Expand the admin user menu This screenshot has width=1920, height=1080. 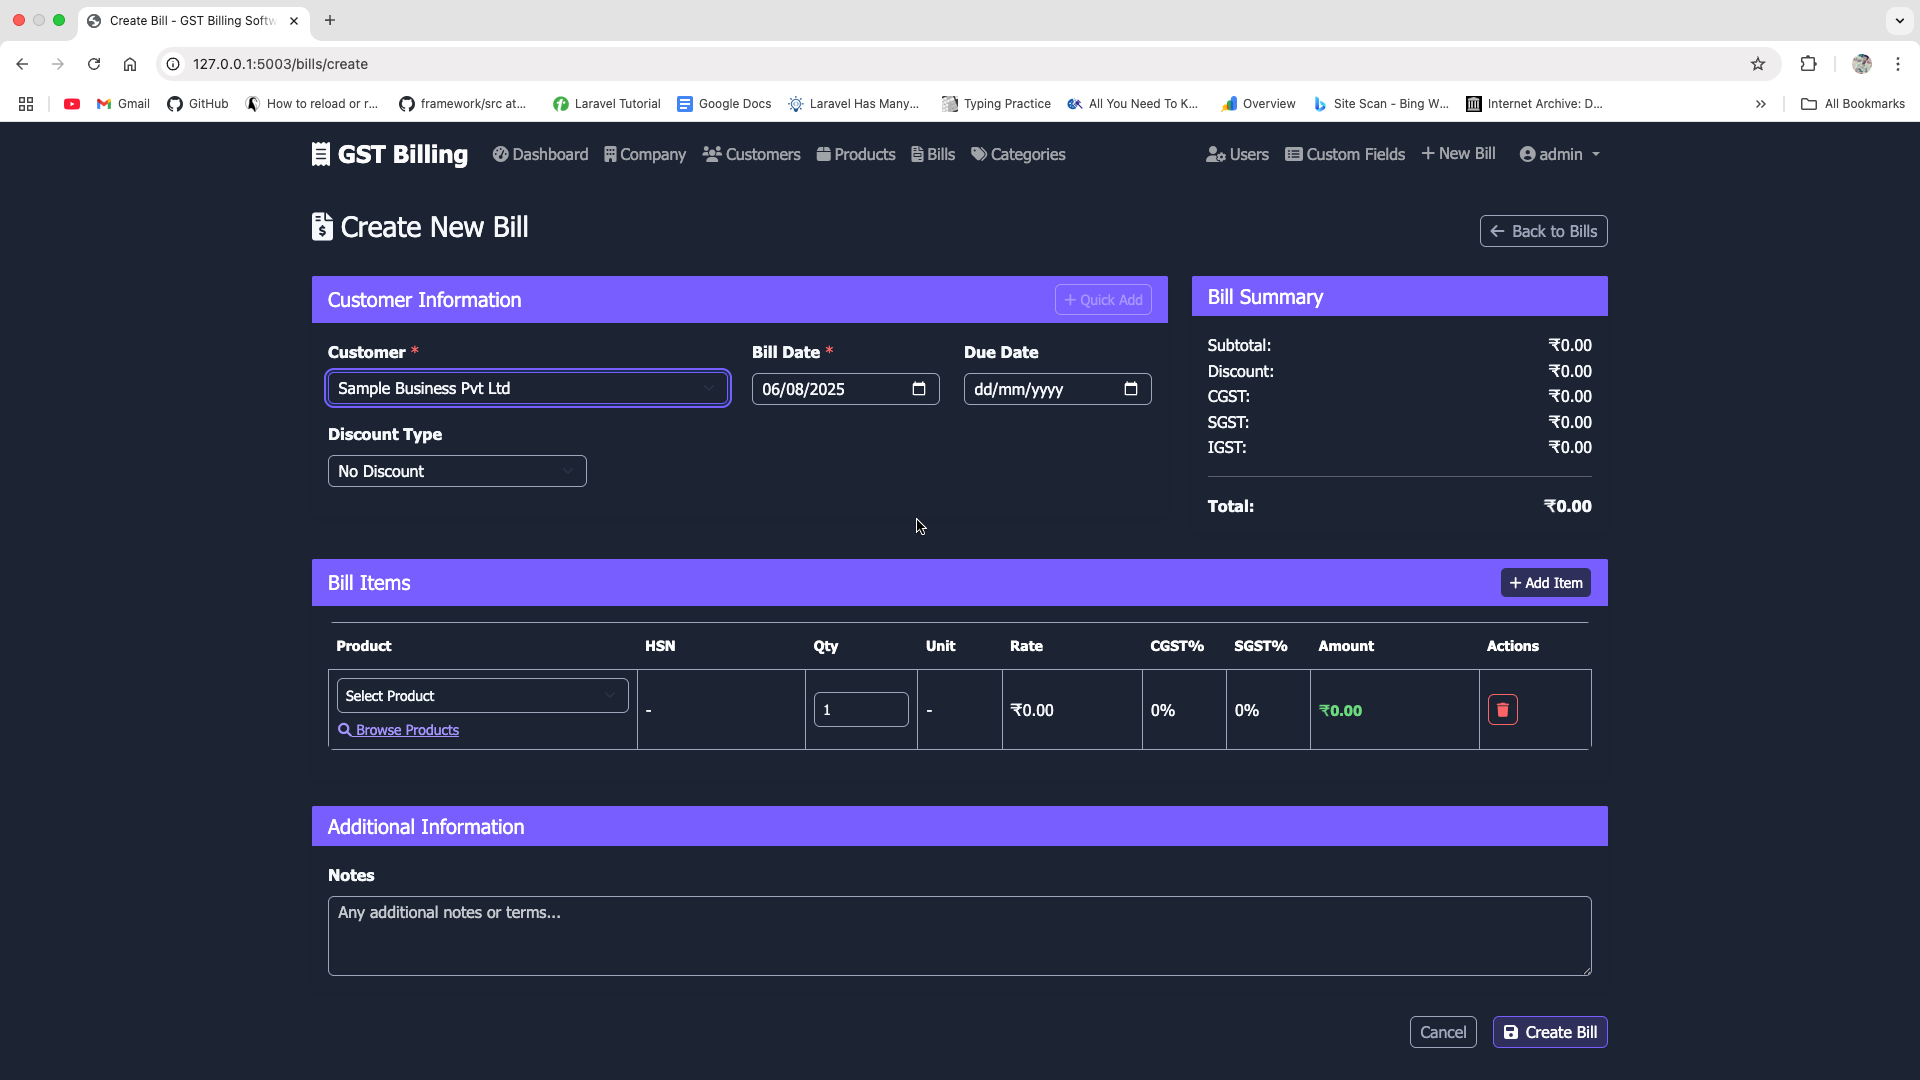click(1560, 155)
